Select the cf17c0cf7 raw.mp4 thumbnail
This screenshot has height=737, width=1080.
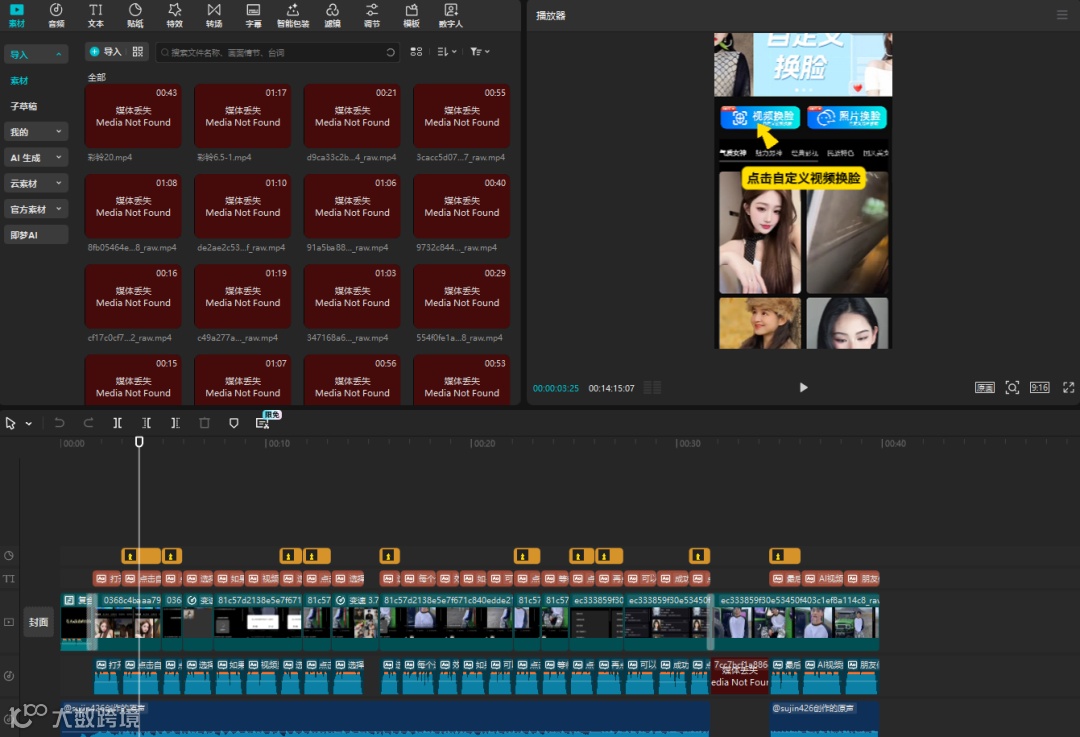click(133, 296)
